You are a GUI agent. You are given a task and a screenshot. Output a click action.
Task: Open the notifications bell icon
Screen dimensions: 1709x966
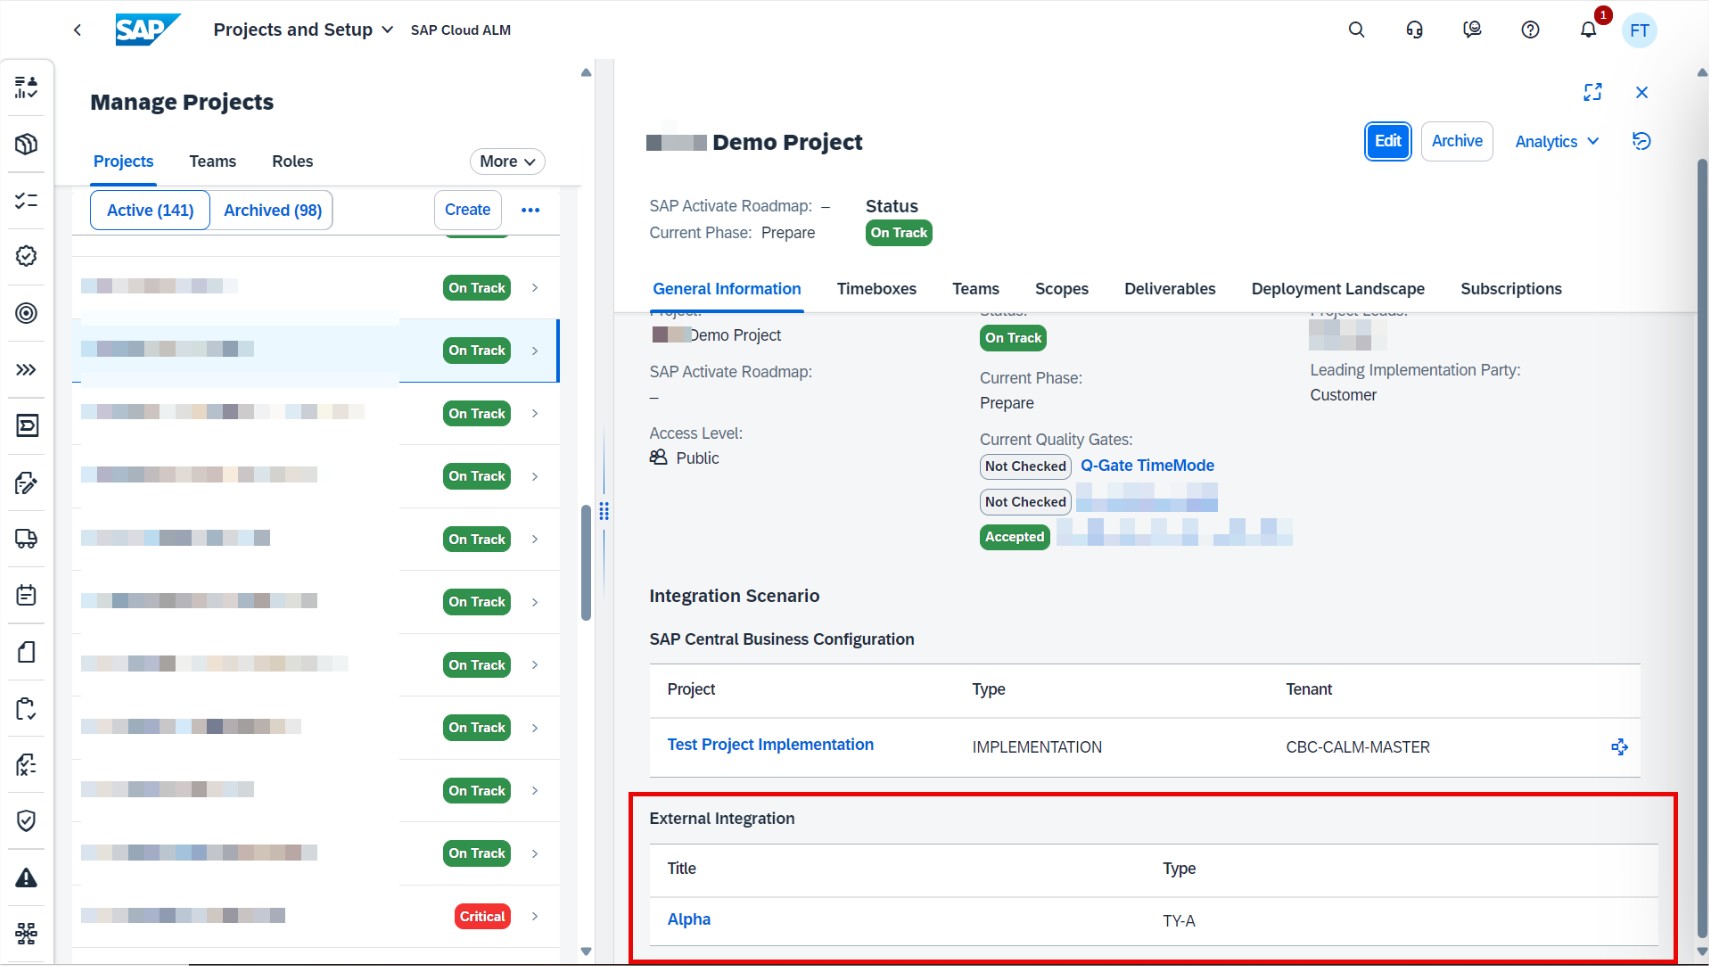point(1588,30)
